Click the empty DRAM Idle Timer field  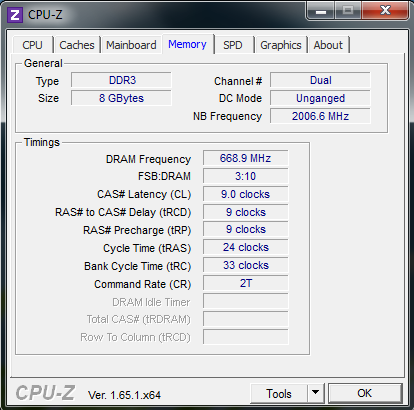(x=246, y=301)
